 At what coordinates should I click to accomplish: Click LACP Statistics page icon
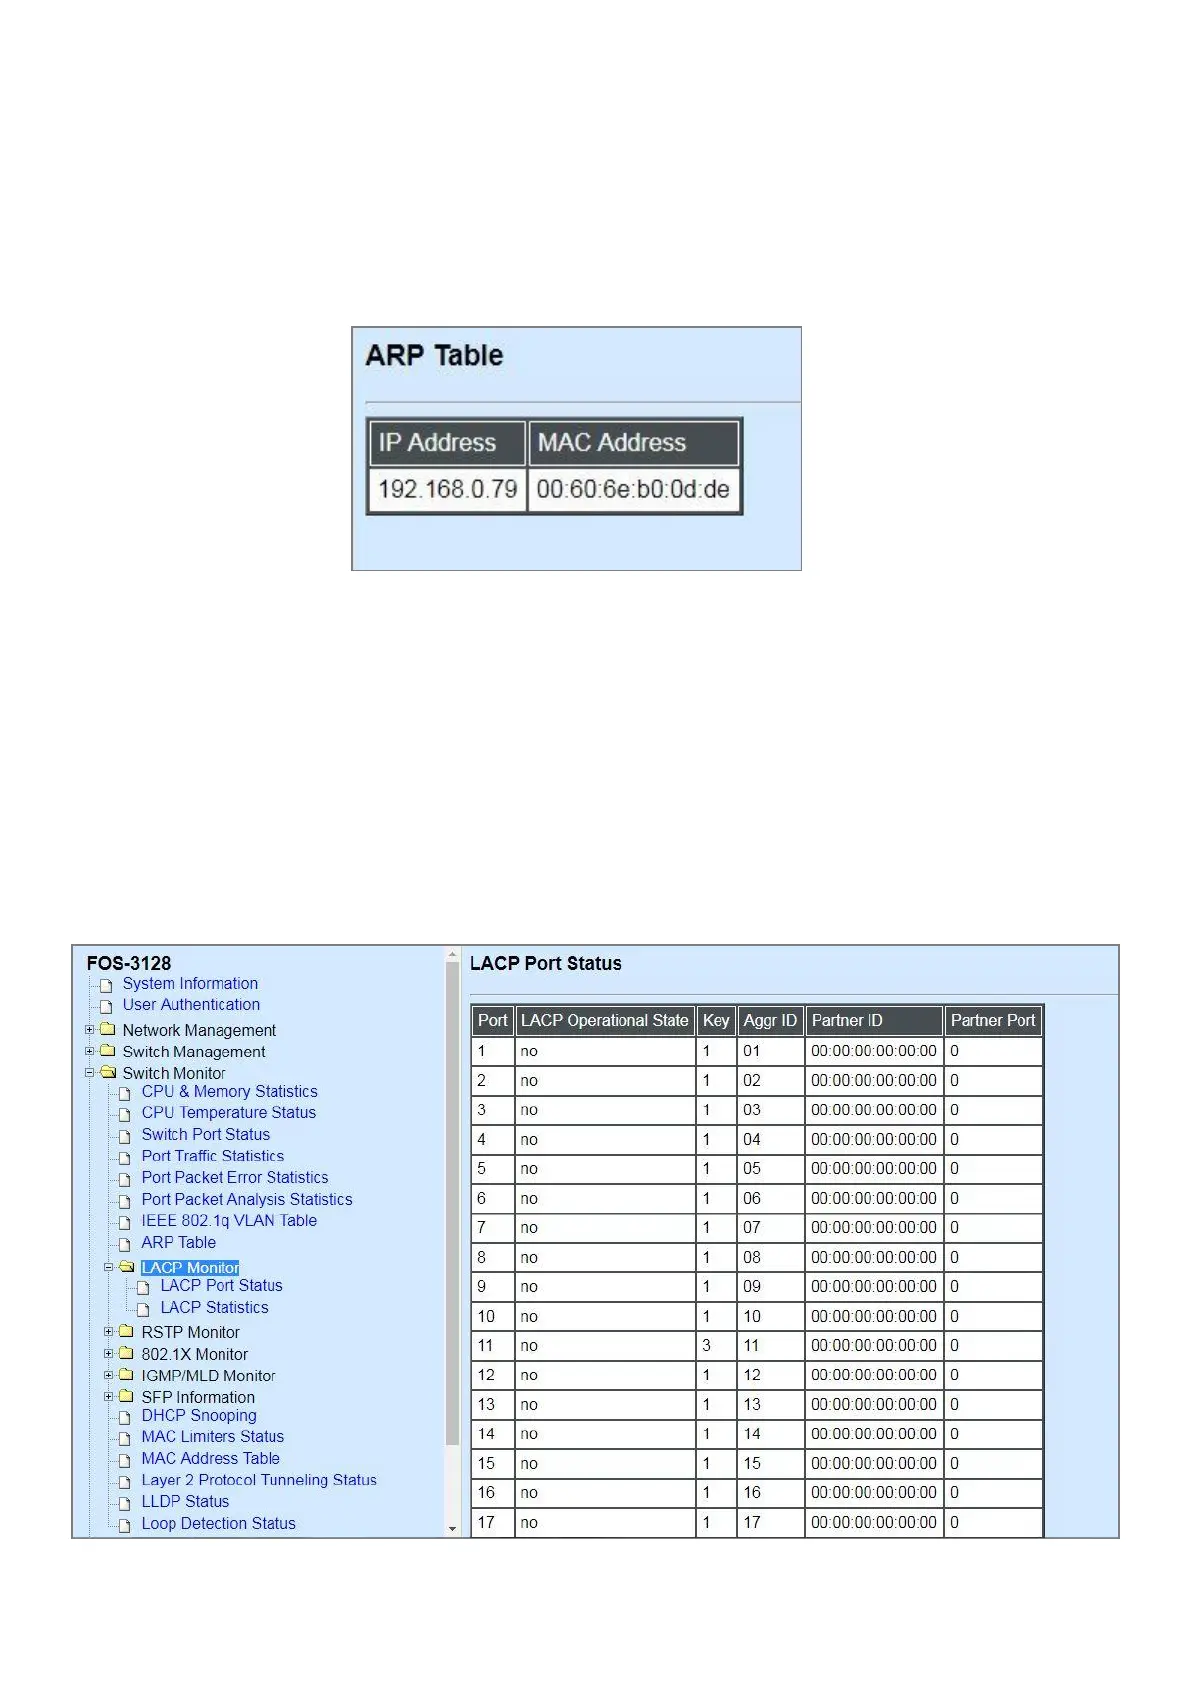(143, 1309)
